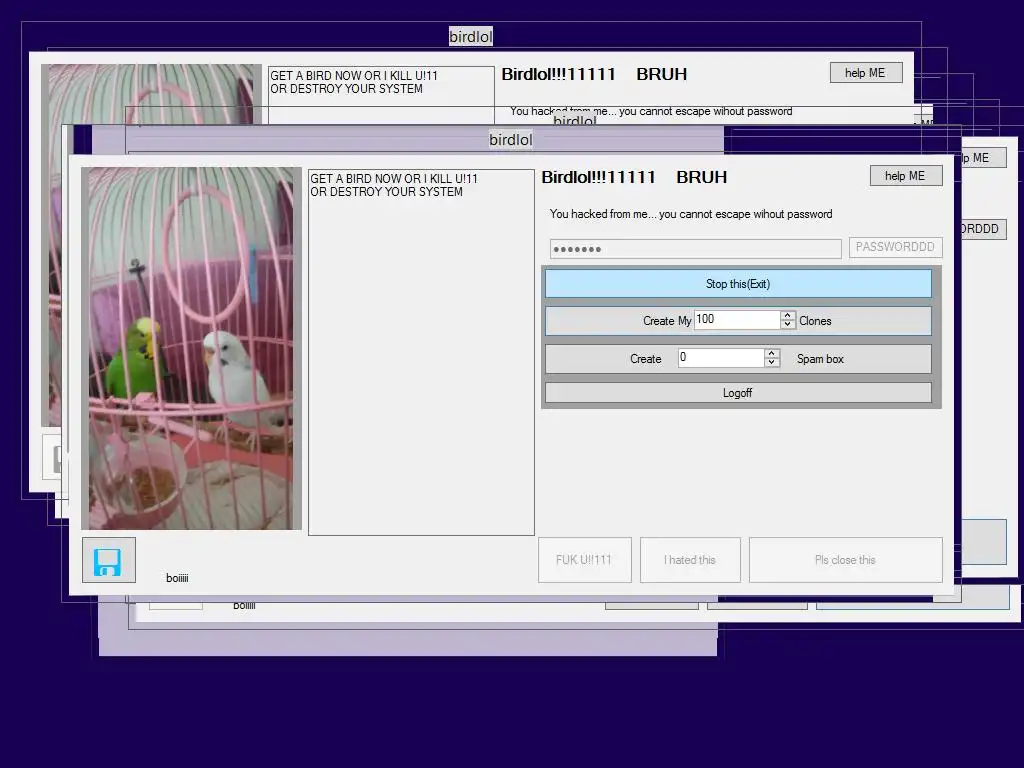Image resolution: width=1024 pixels, height=768 pixels.
Task: Click the text box in the back window
Action: [381, 95]
